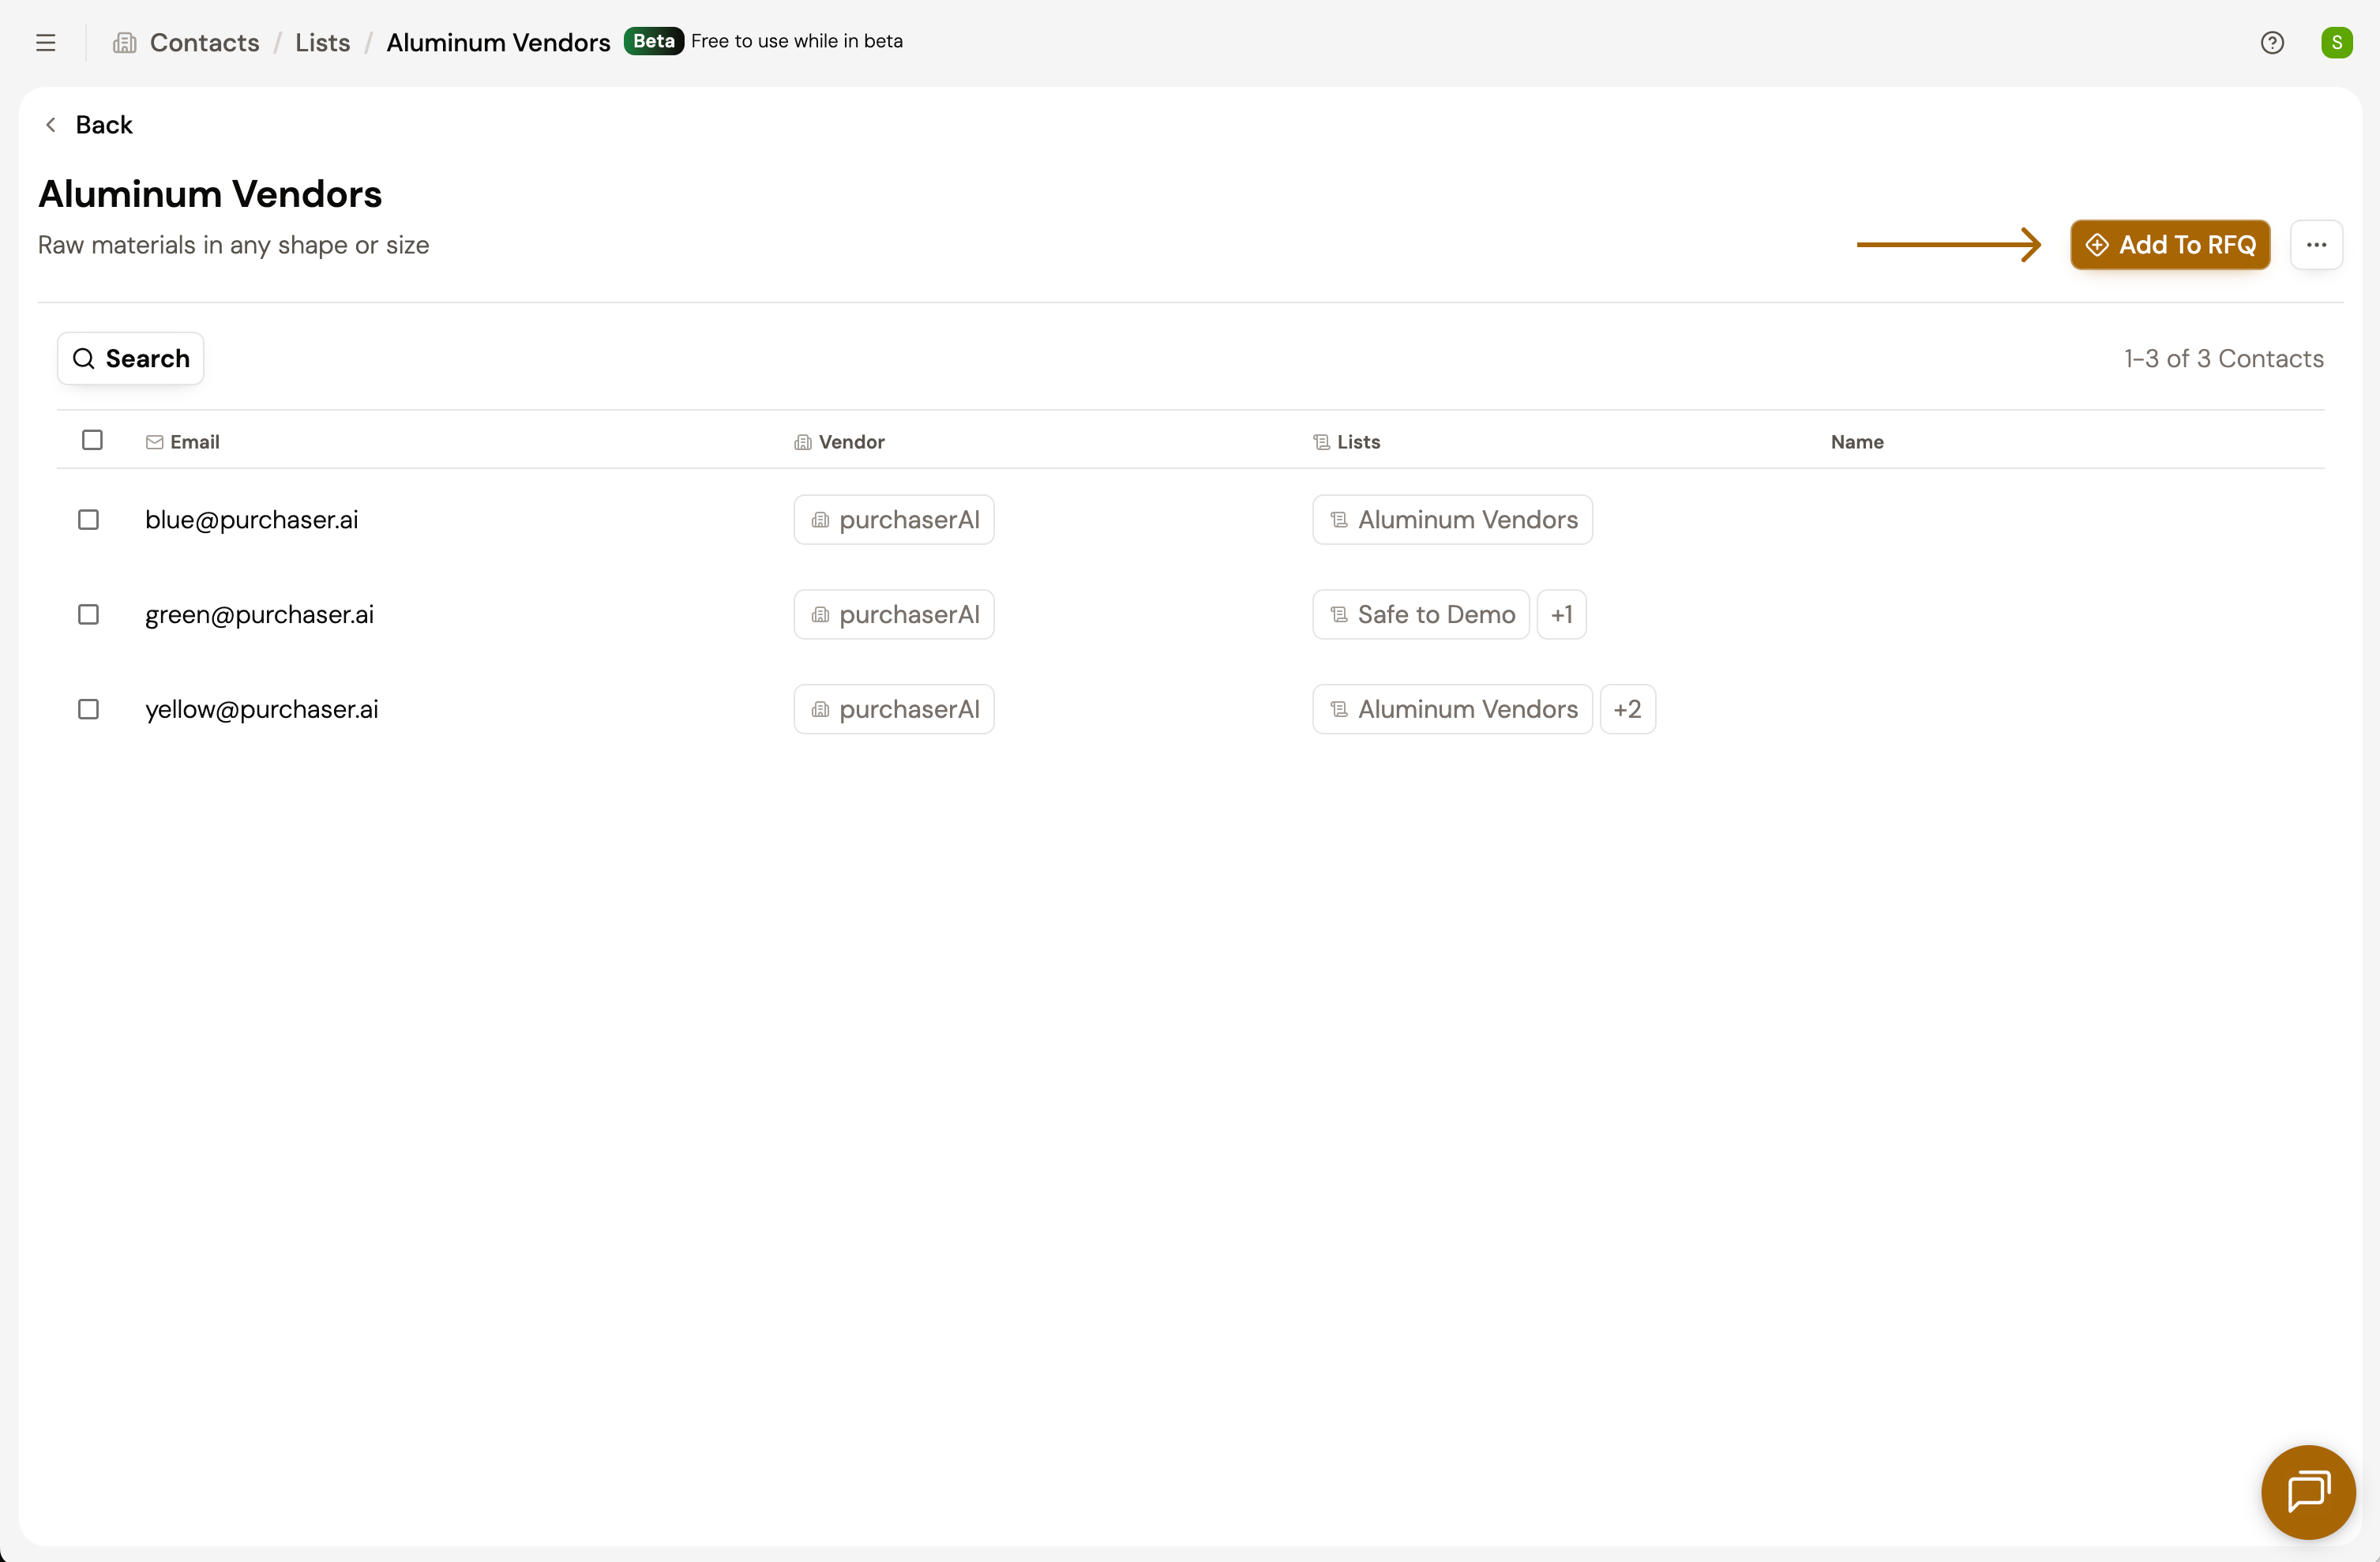Open purchaserAI vendor tag in blue row
The width and height of the screenshot is (2380, 1562).
tap(893, 519)
